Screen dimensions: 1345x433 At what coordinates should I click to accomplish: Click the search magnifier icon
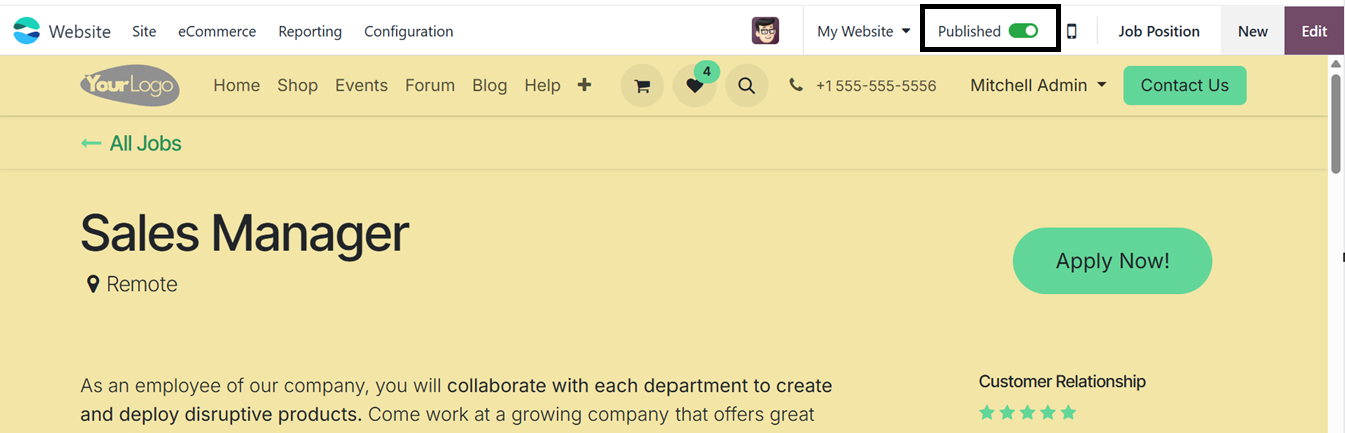(746, 86)
